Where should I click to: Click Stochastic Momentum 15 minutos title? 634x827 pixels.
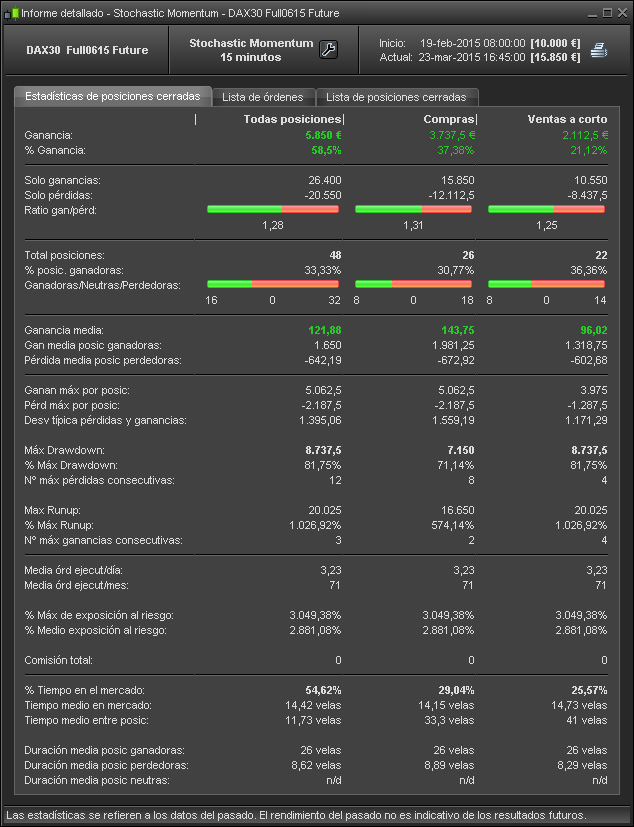click(251, 50)
